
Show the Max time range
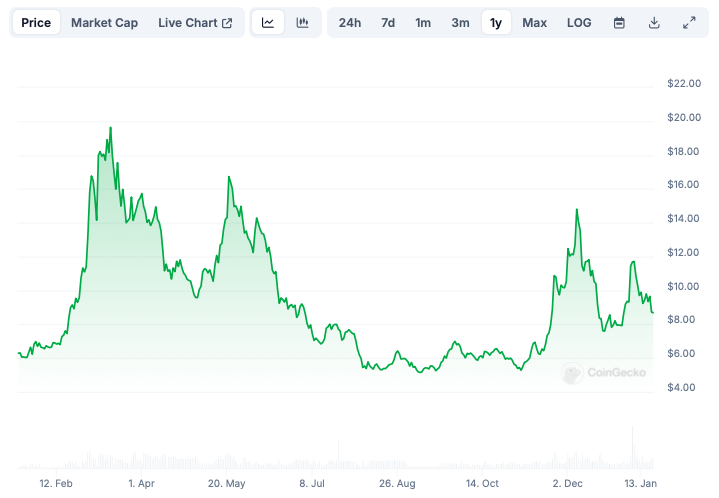[535, 23]
